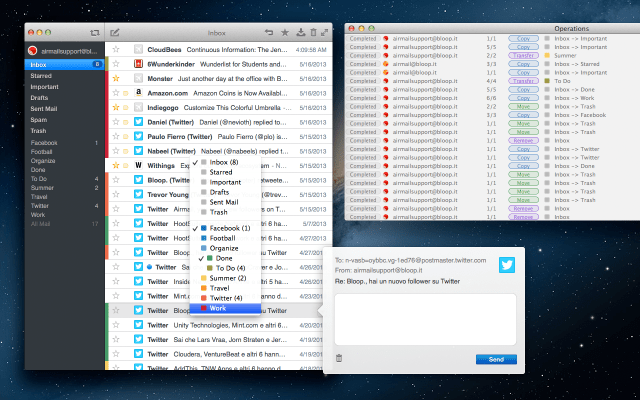640x400 pixels.
Task: Click the star icon in Inbox toolbar
Action: coord(285,33)
